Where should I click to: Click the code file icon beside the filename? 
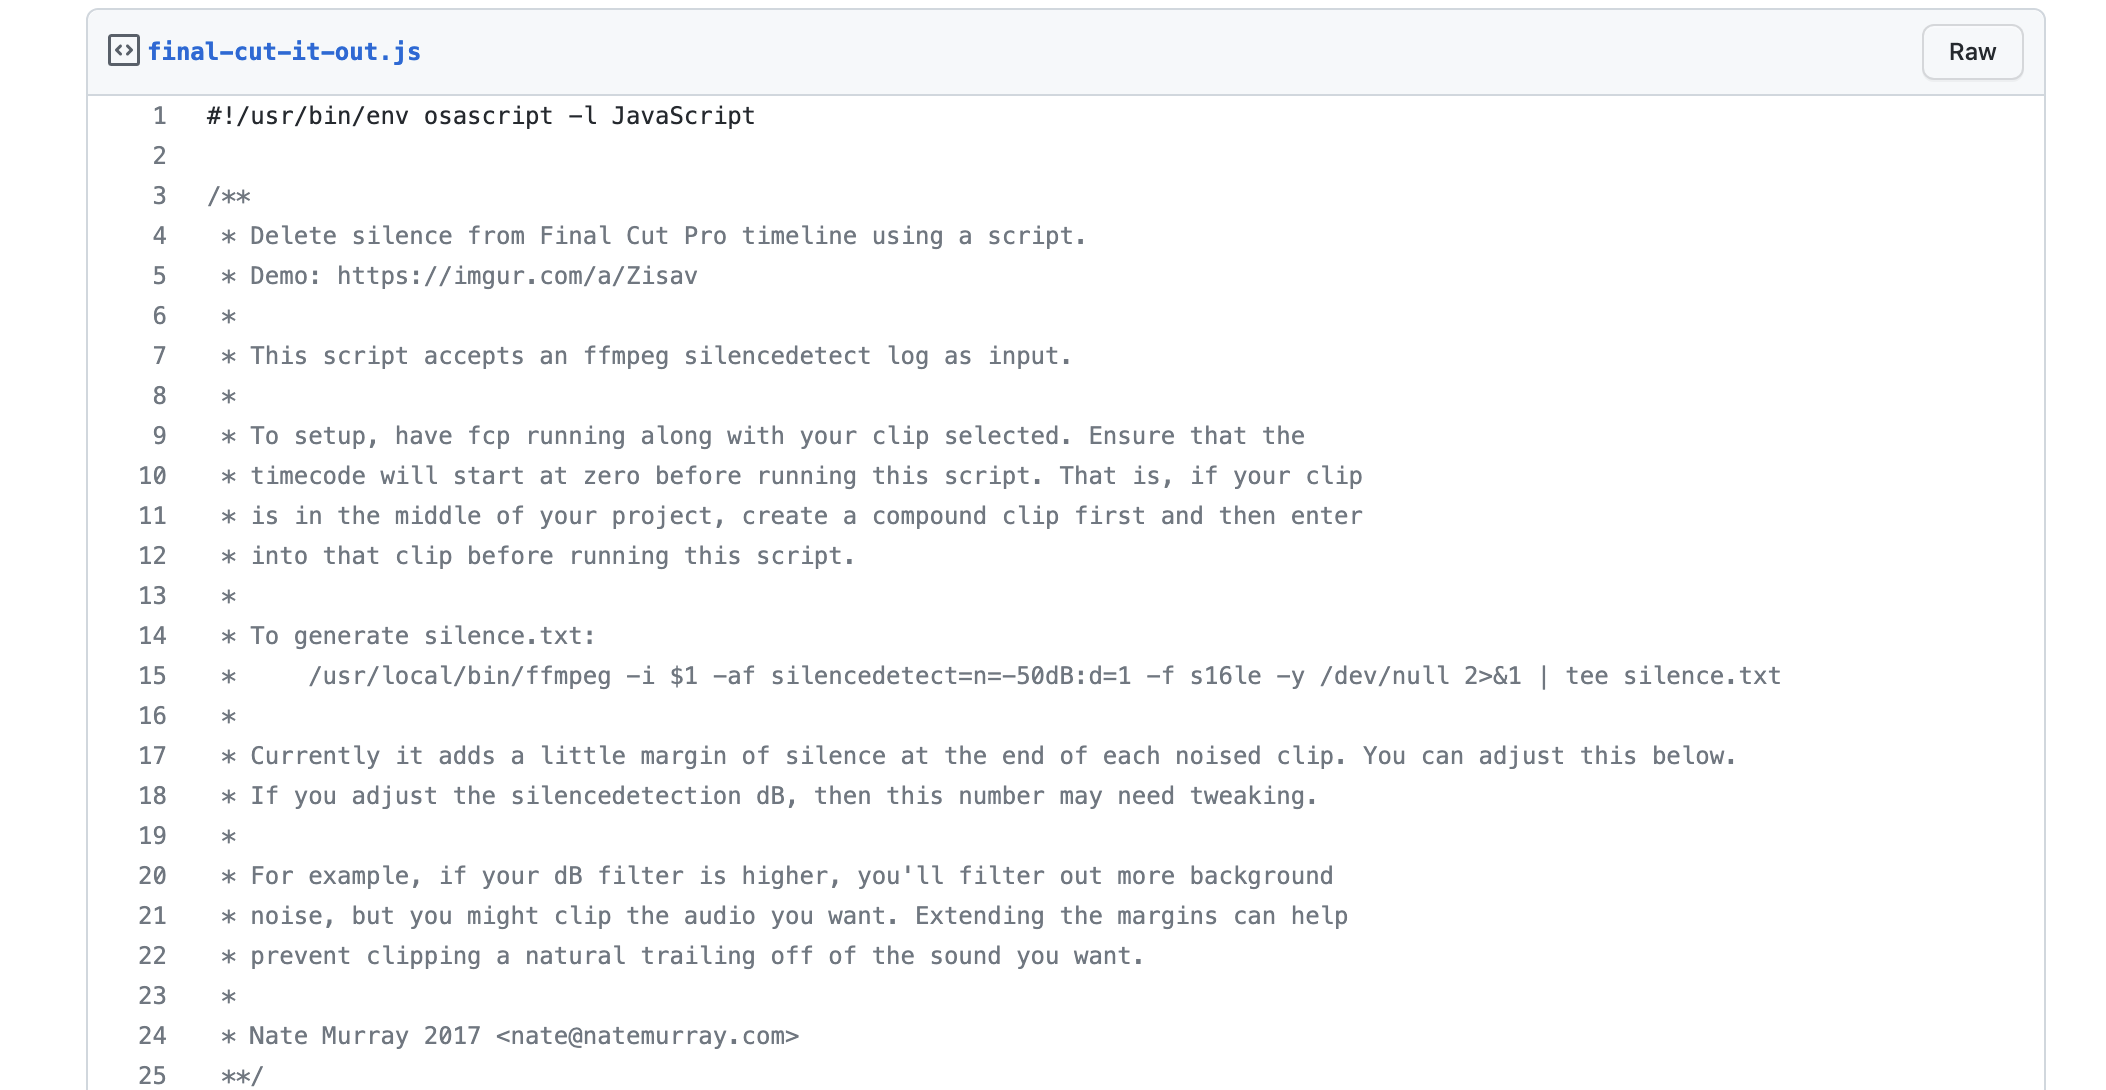123,51
